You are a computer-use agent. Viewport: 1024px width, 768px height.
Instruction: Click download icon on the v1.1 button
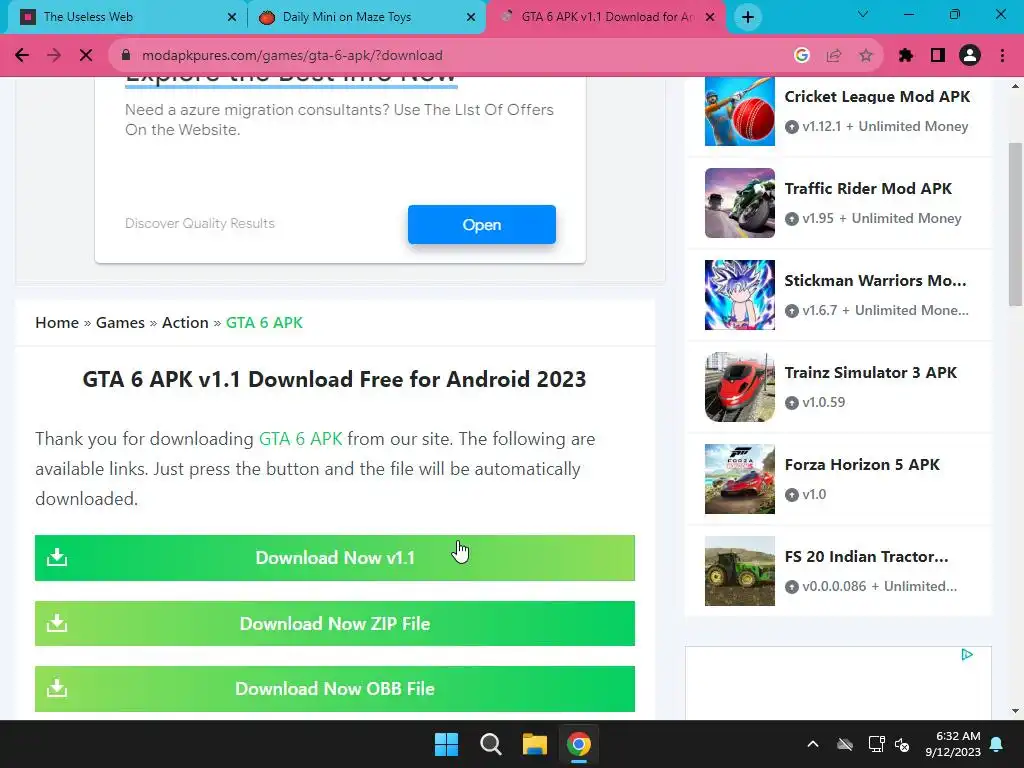click(57, 557)
